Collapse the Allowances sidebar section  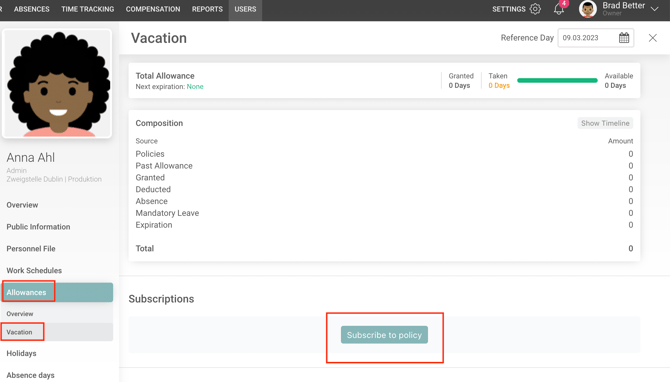click(58, 292)
